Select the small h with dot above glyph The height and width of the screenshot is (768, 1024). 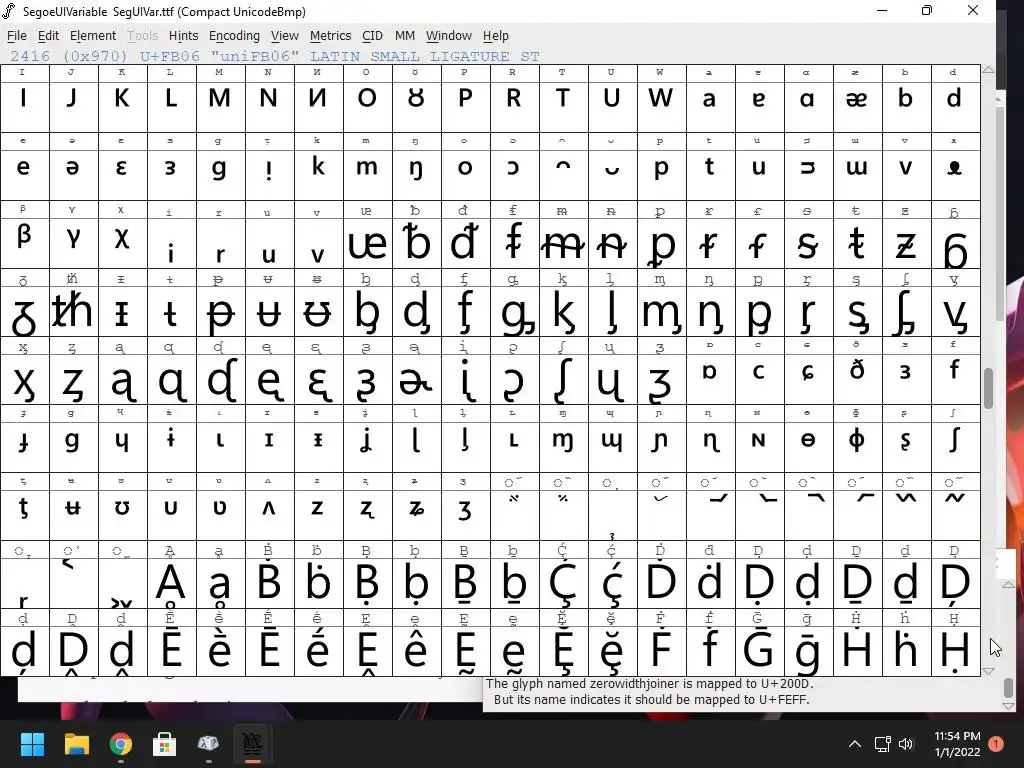click(906, 643)
